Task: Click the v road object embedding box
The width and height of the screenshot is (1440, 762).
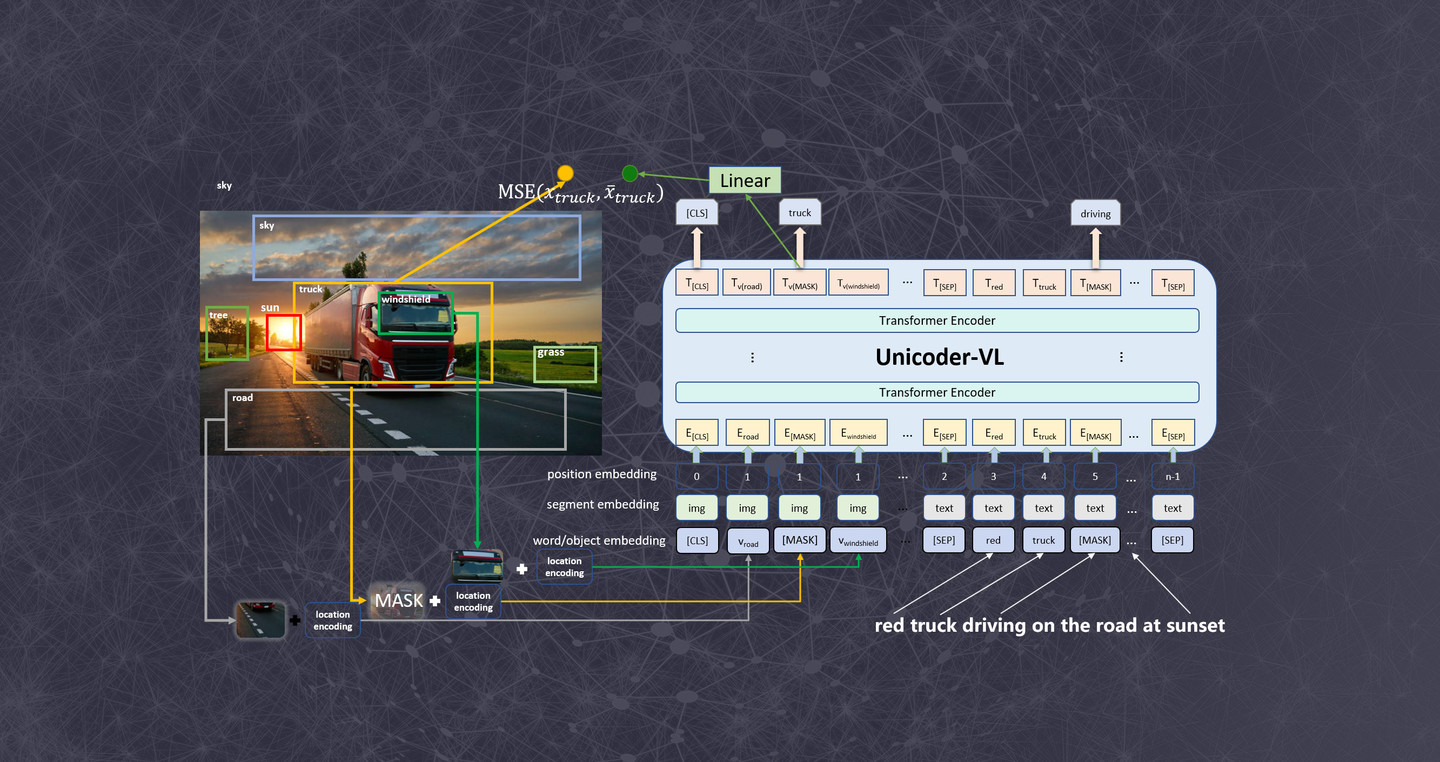Action: (x=748, y=542)
